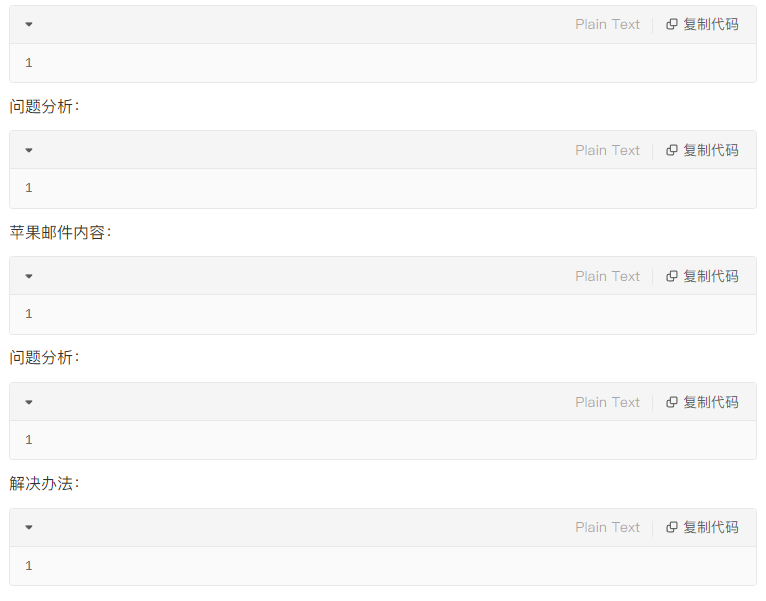Screen dimensions: 766x601
Task: Collapse code block above 苹果邮件内容 heading
Action: pyautogui.click(x=29, y=151)
